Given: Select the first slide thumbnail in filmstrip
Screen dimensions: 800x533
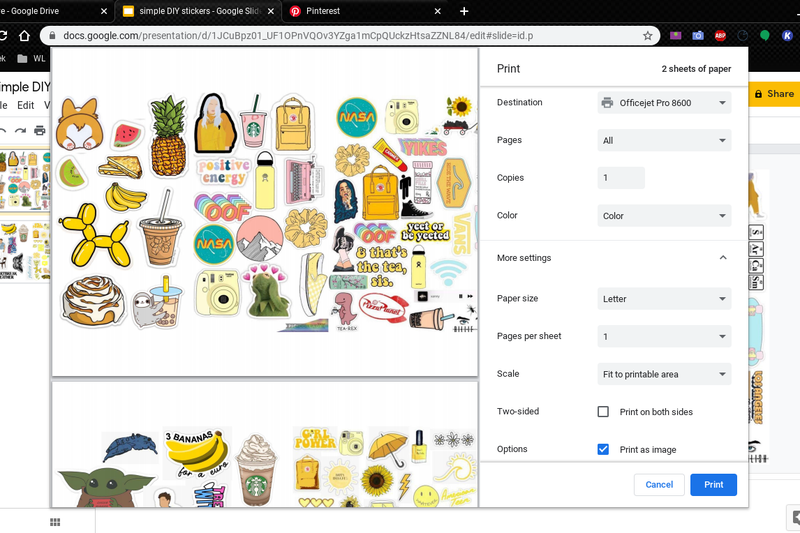Looking at the screenshot, I should tap(25, 181).
